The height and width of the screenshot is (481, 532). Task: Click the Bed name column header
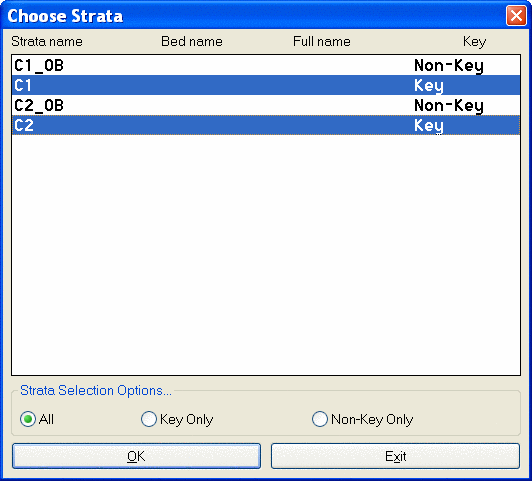192,41
